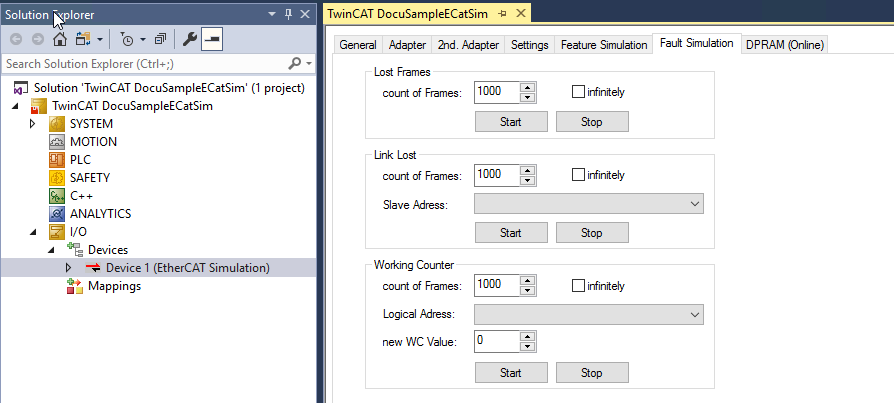Click the Solution node icon in the tree
The width and height of the screenshot is (894, 403).
pos(21,88)
